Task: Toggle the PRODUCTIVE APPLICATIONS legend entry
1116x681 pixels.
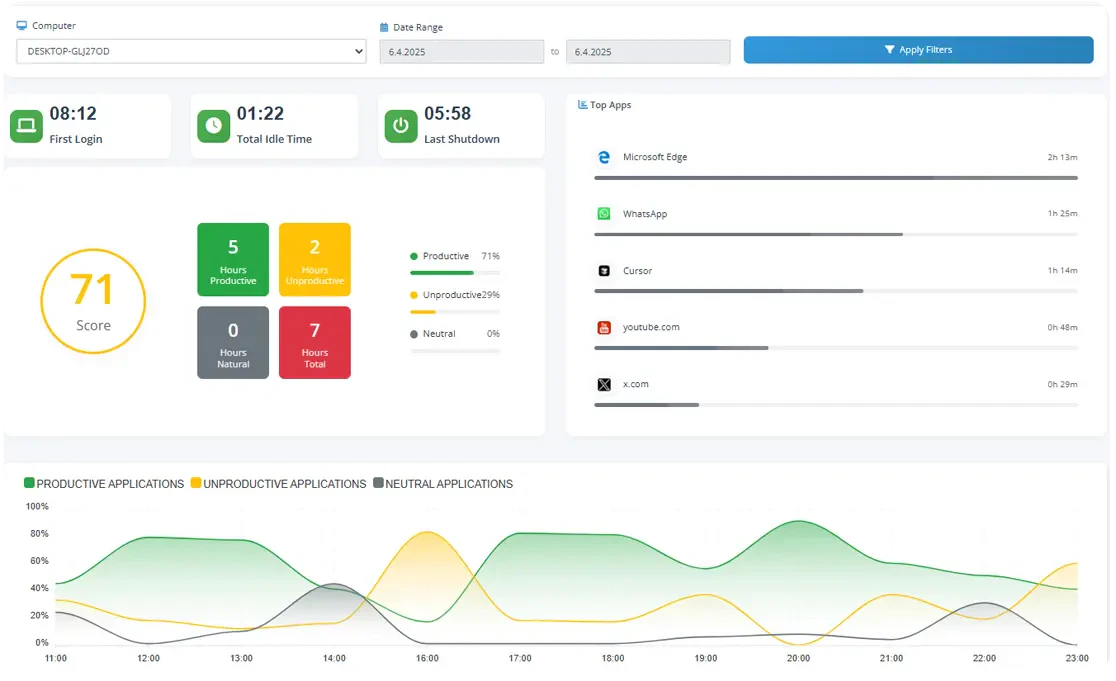Action: point(103,484)
